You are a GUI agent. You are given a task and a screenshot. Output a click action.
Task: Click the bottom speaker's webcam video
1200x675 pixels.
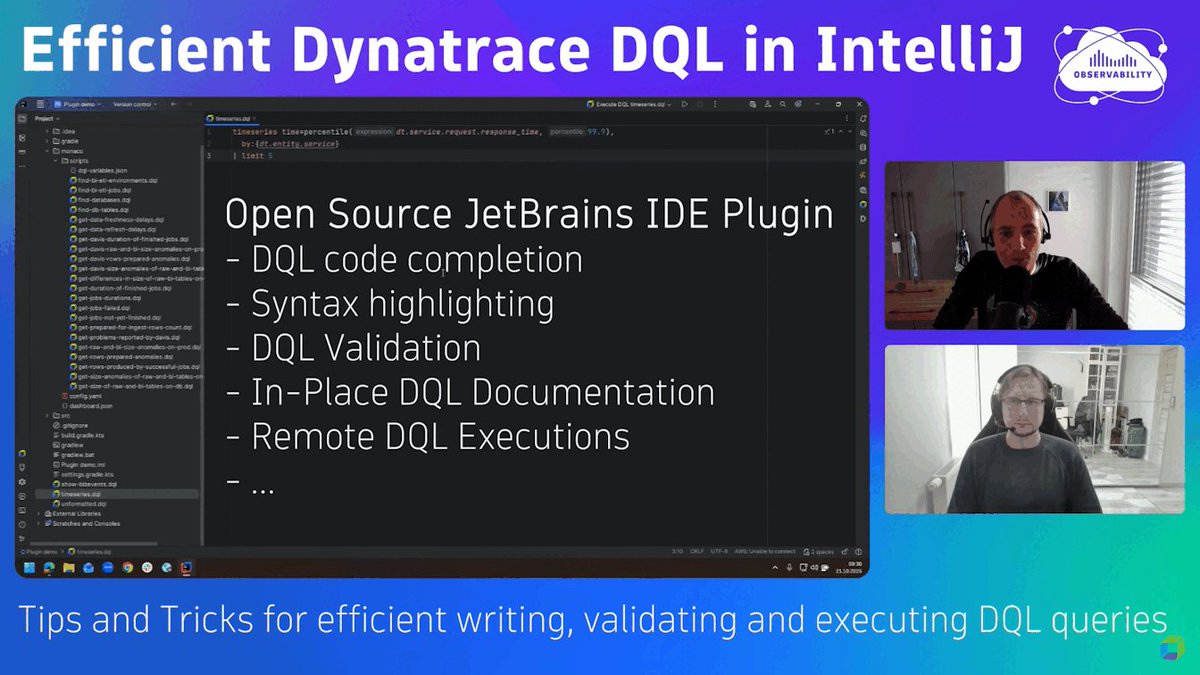1035,429
